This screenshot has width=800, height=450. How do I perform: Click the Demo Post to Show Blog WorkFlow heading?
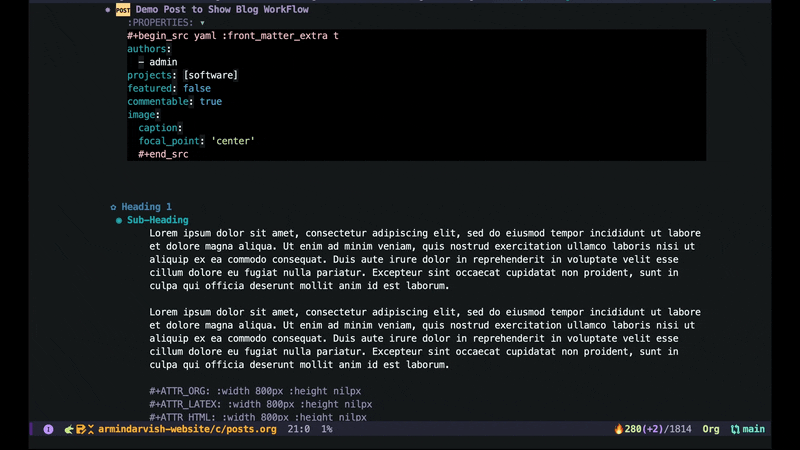[x=222, y=9]
